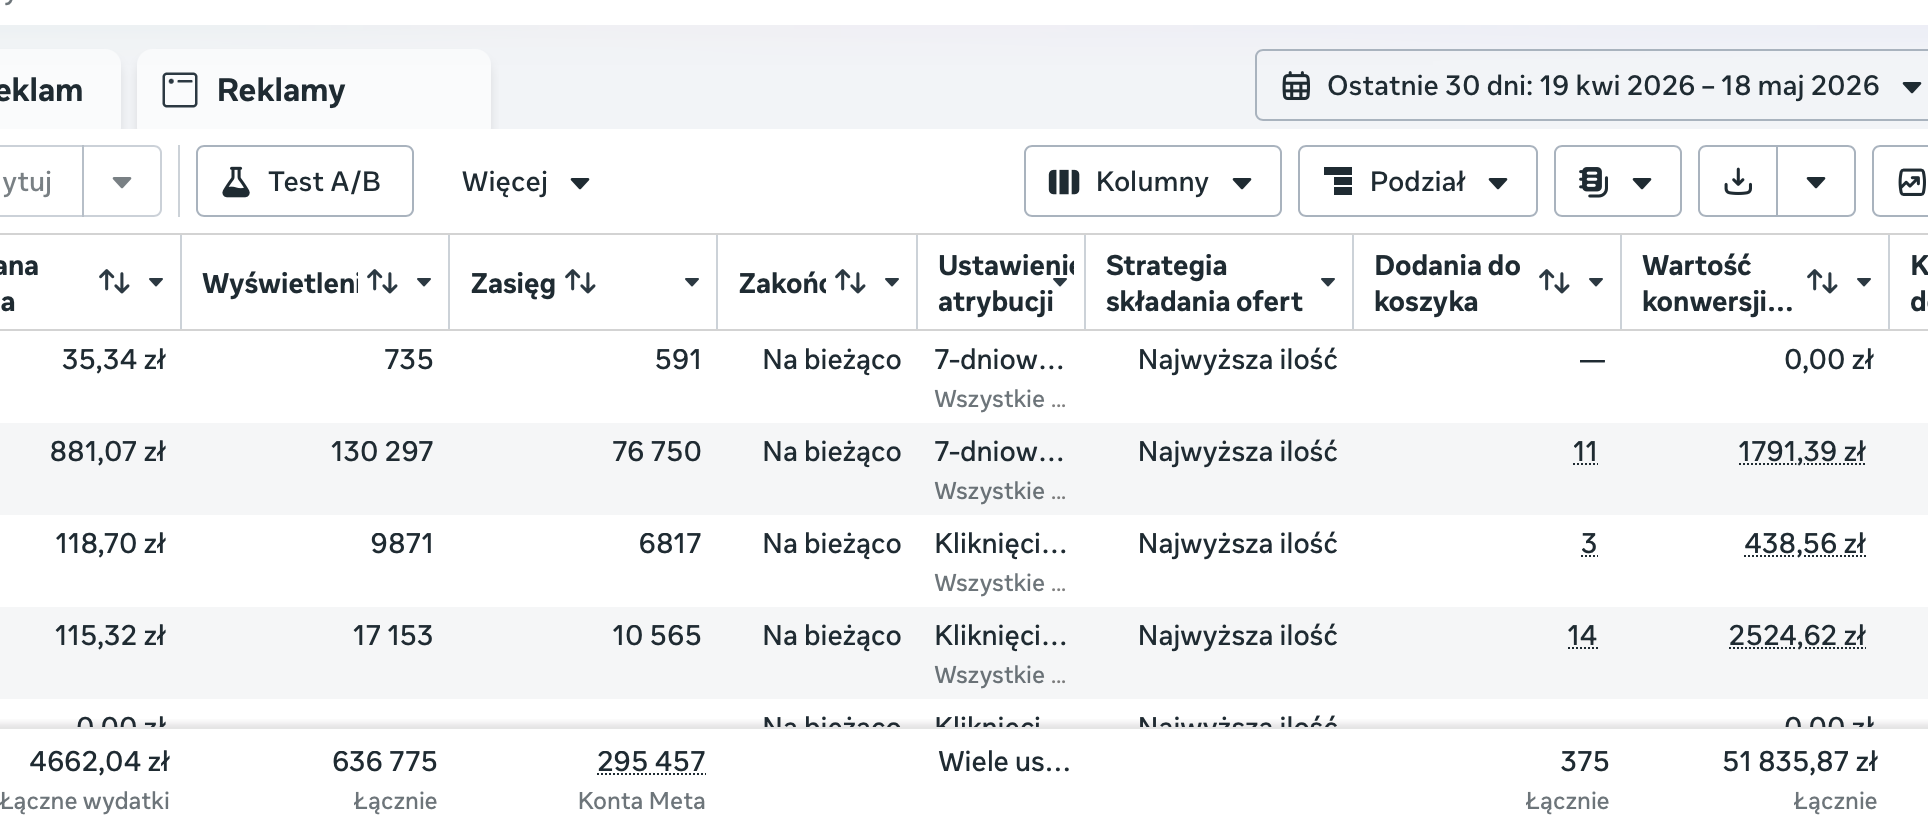Select the 35,34 zł spend cell

(114, 360)
